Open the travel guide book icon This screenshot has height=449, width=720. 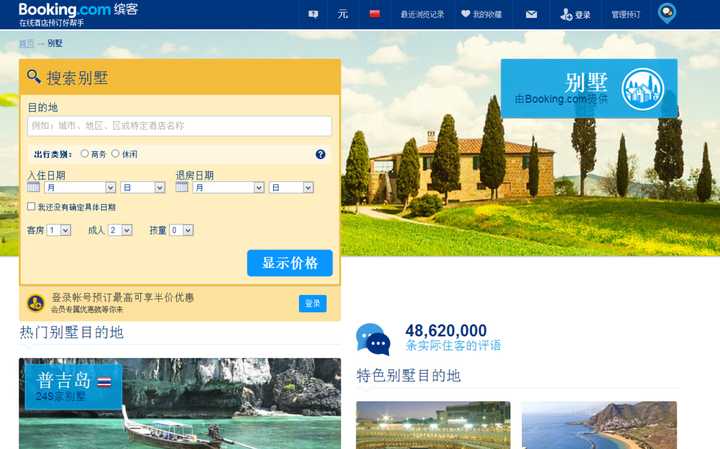[313, 14]
